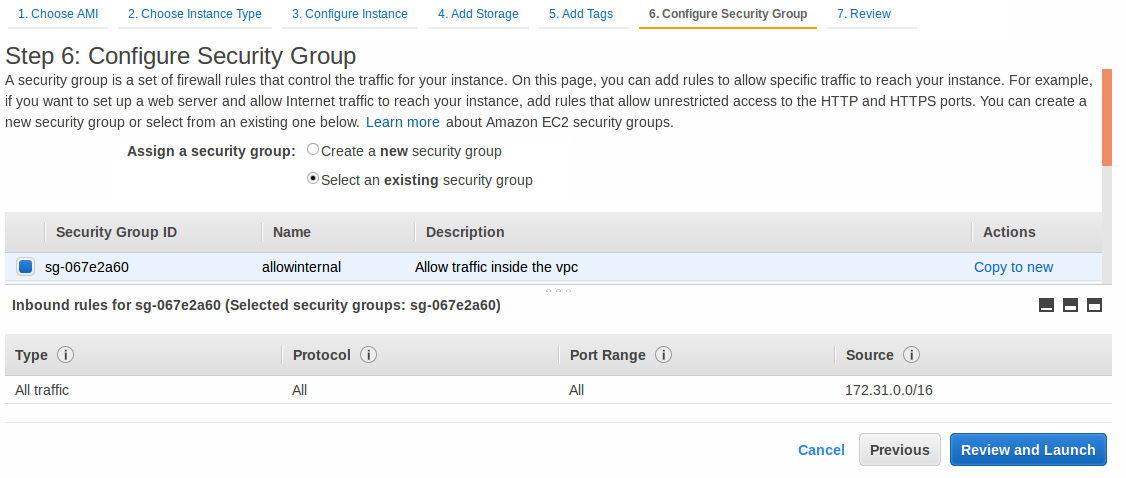This screenshot has height=478, width=1126.
Task: Click the Cancel link
Action: coord(821,450)
